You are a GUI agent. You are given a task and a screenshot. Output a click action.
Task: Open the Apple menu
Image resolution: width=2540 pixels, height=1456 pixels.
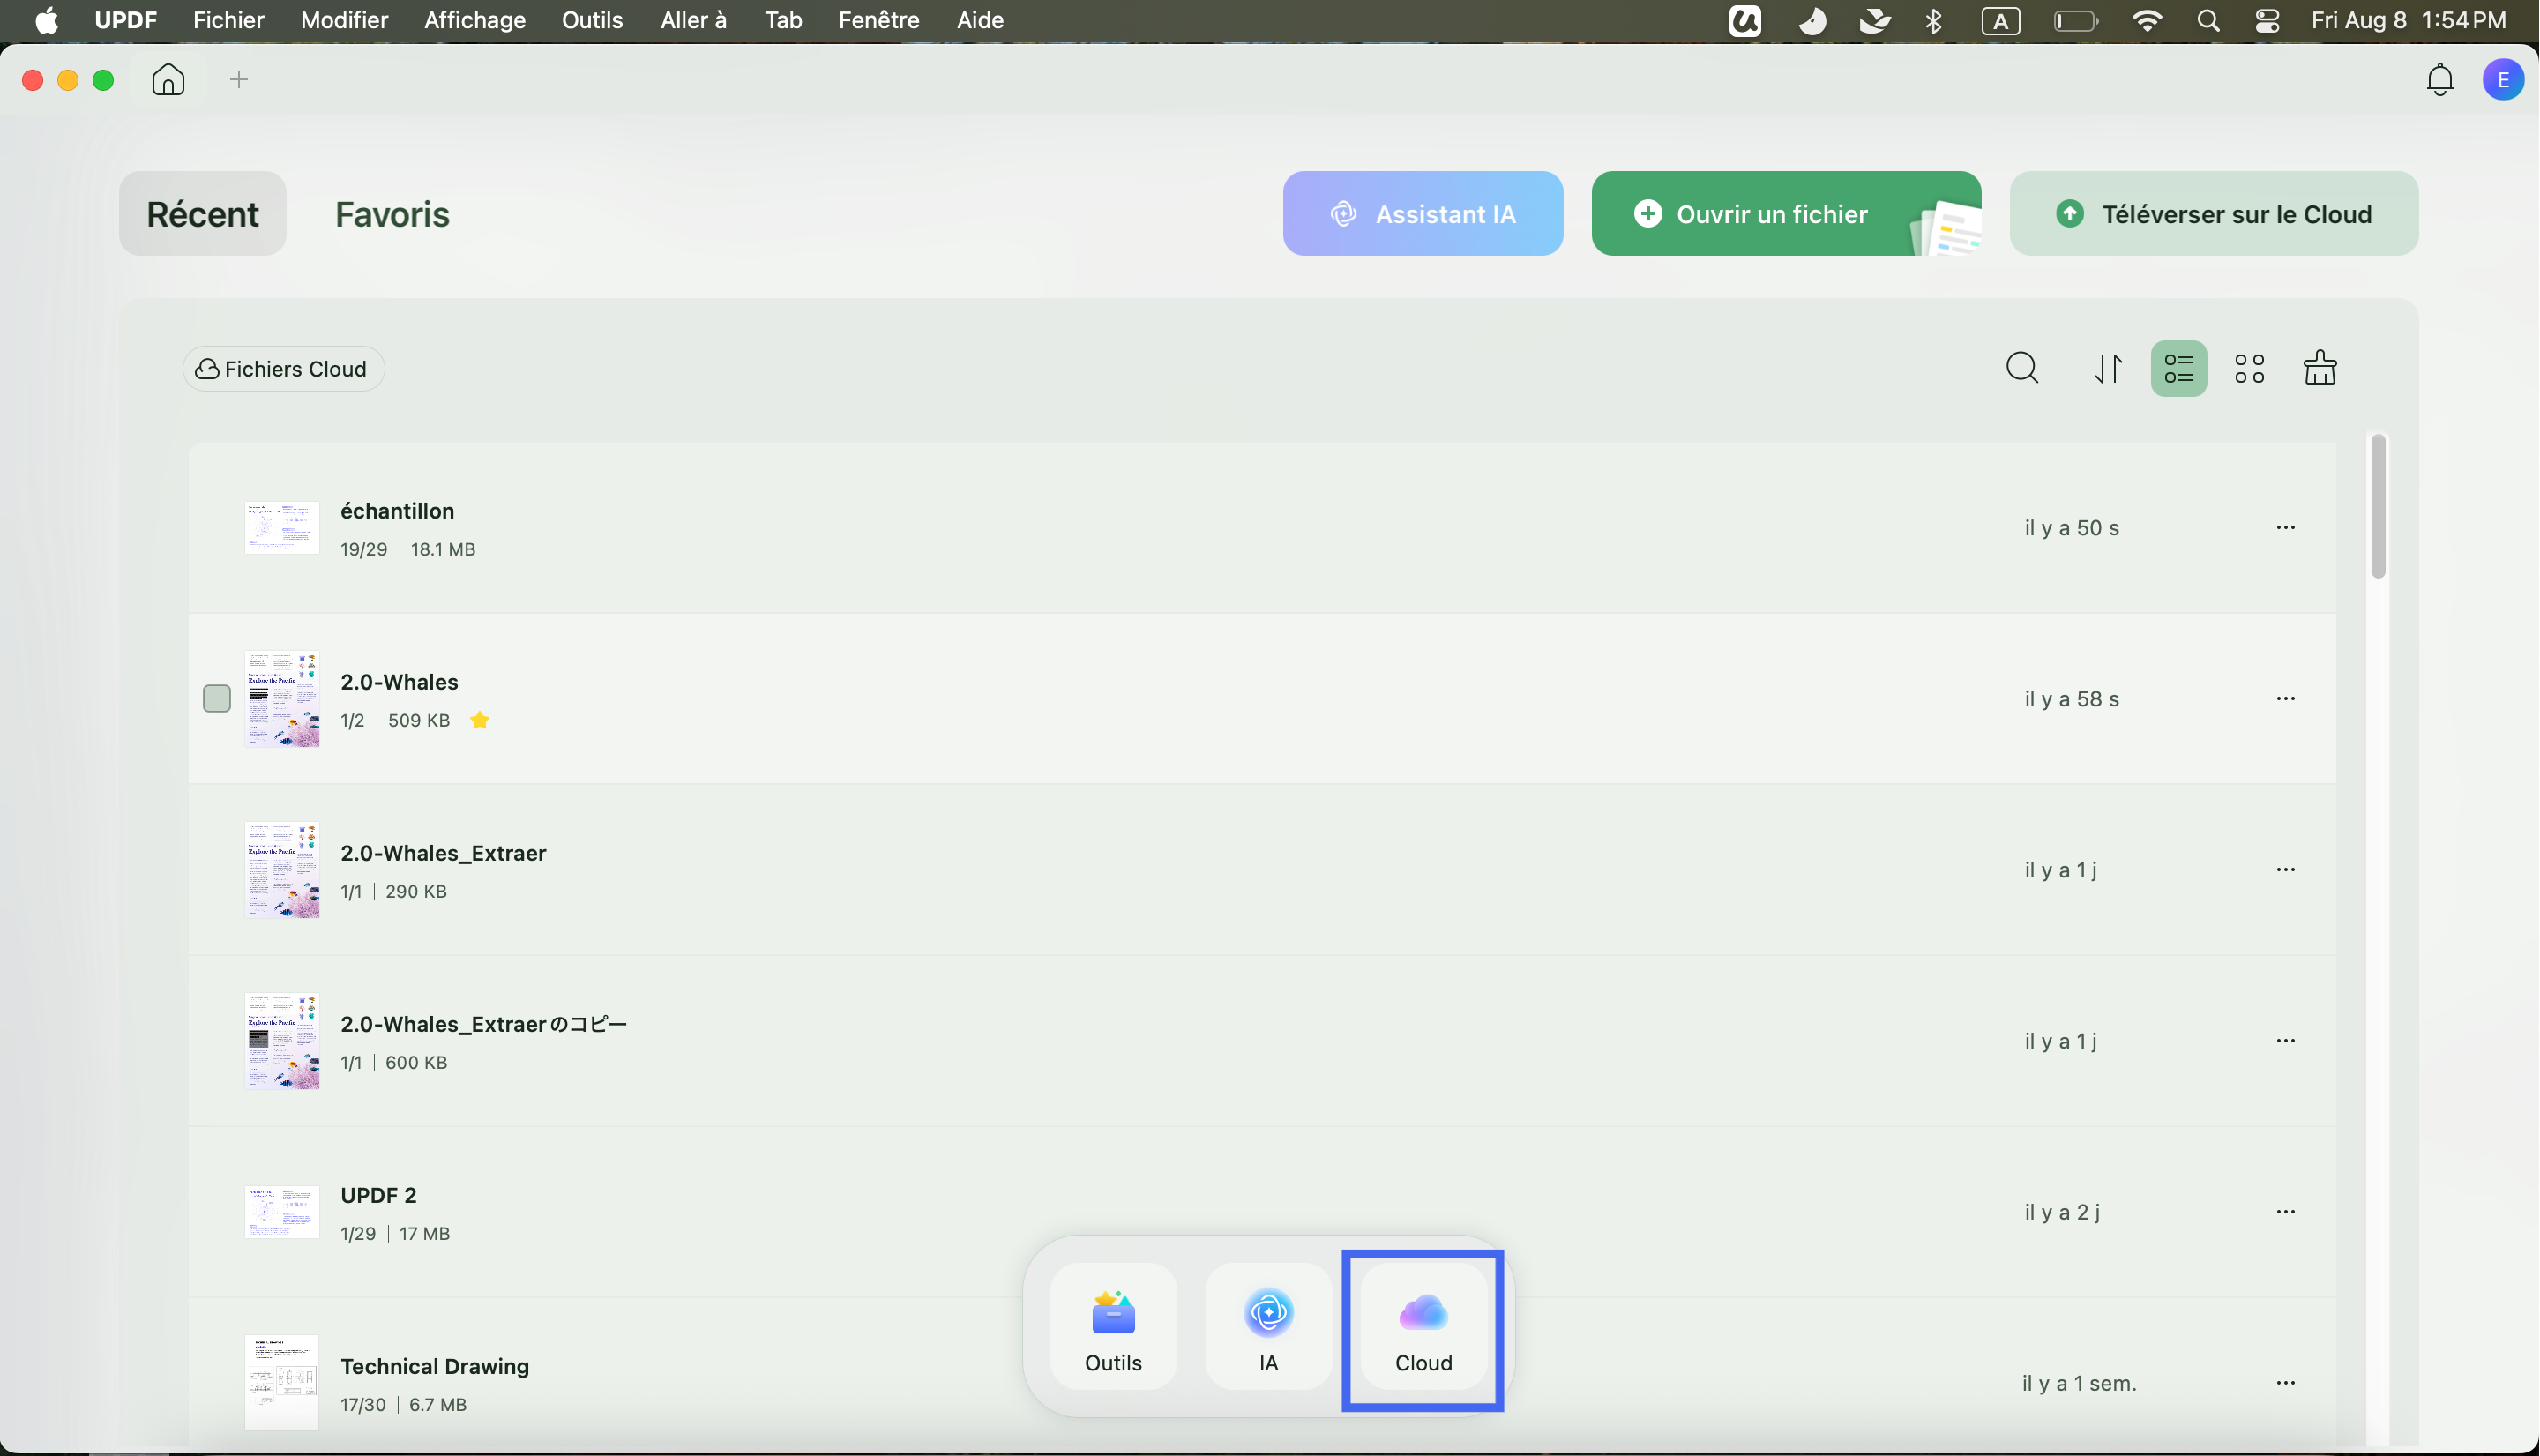coord(46,20)
